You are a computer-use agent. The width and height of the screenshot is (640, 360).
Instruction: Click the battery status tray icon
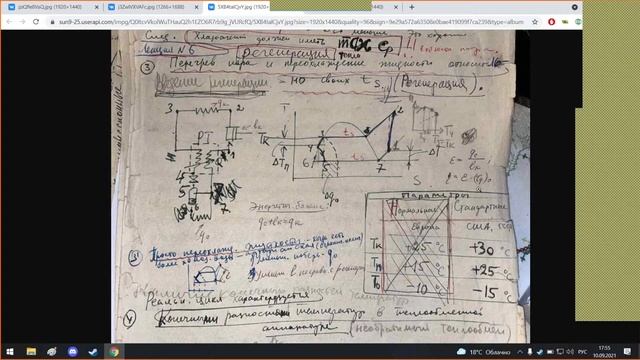click(550, 352)
